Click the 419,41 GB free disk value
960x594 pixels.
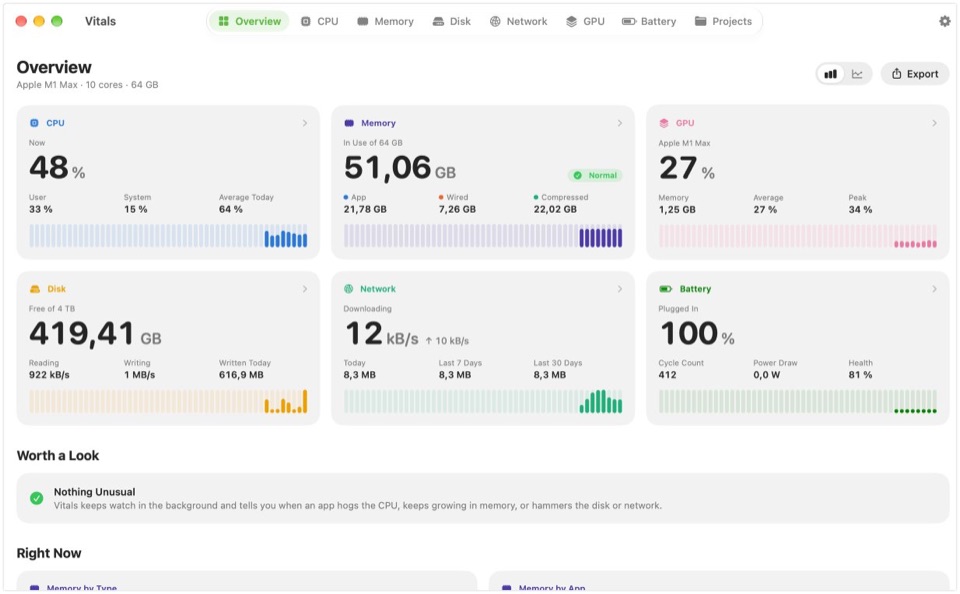(x=95, y=334)
